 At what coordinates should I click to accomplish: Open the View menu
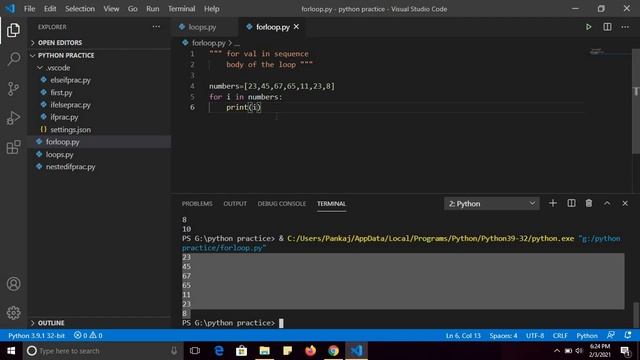tap(111, 9)
